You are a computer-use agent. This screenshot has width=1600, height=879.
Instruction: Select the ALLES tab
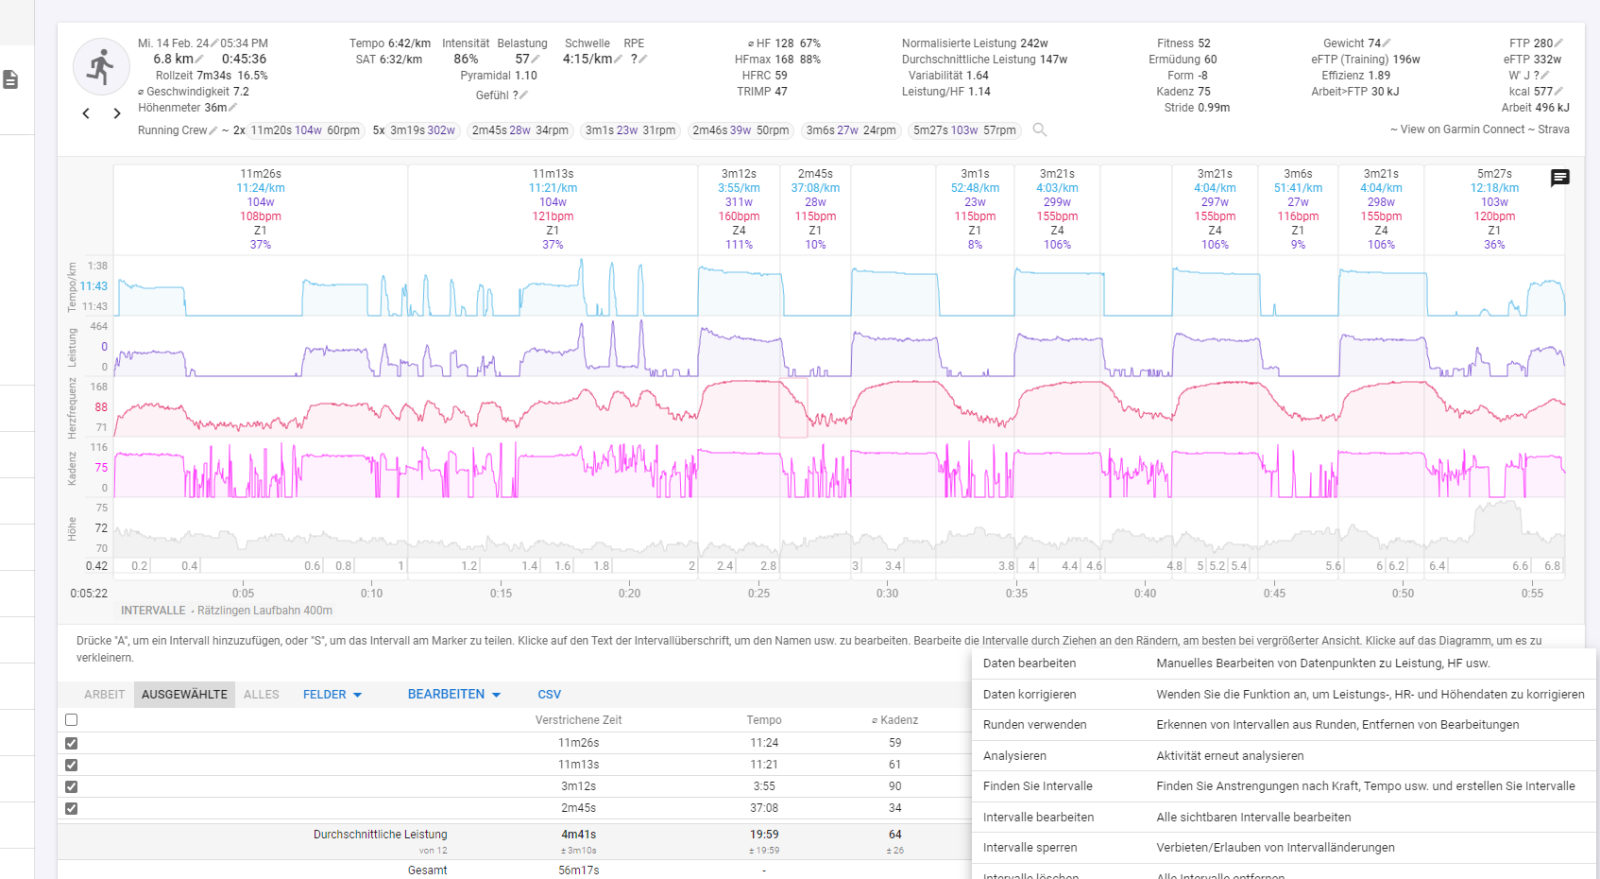point(261,694)
